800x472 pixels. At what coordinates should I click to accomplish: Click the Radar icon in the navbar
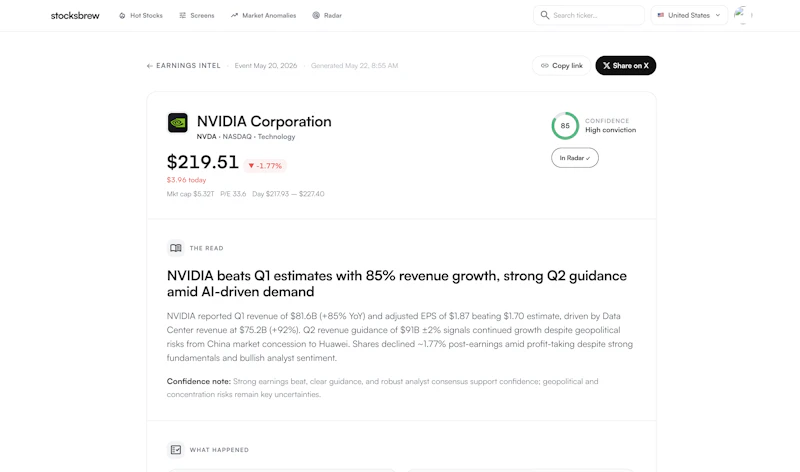click(316, 15)
